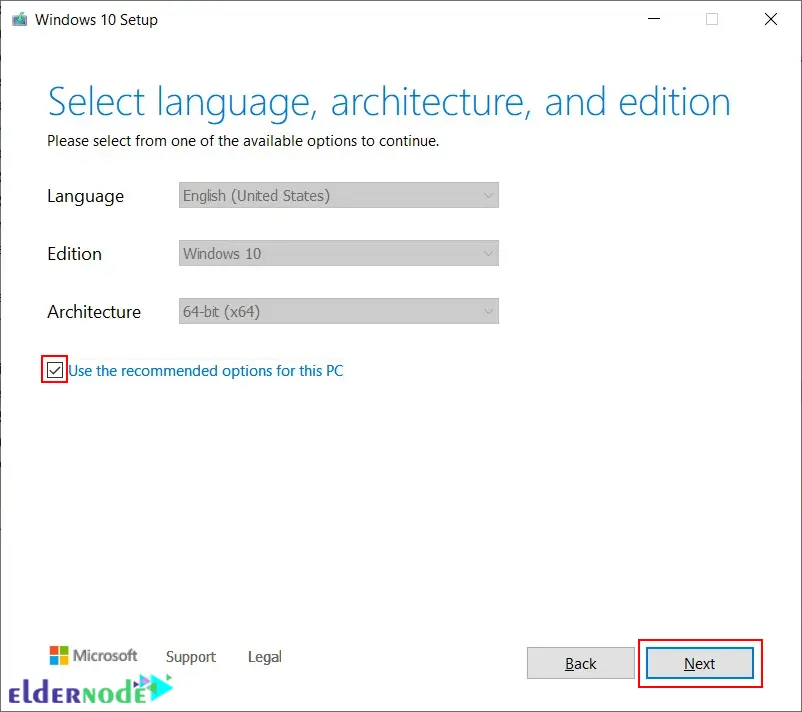Click the Microsoft logo
The image size is (802, 712).
93,656
